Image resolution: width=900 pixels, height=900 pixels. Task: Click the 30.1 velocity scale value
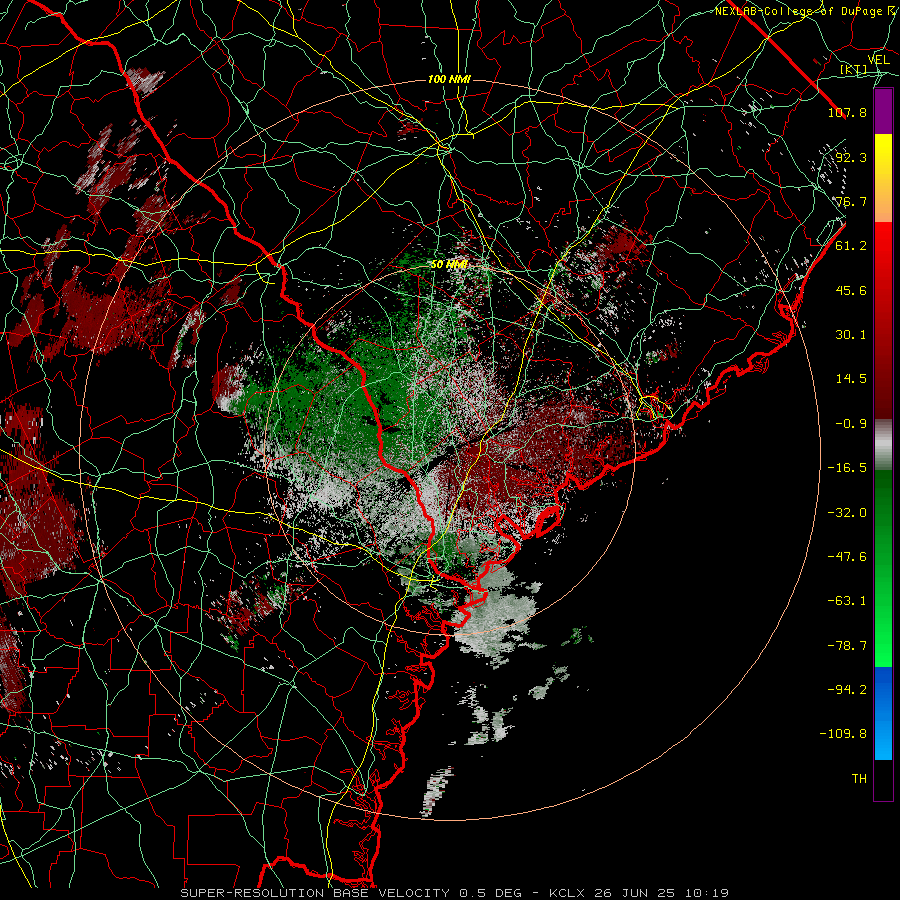click(x=851, y=335)
